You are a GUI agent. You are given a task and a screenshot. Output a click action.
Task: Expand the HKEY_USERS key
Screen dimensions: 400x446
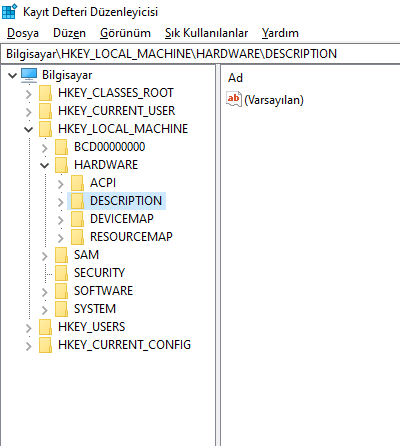point(29,328)
